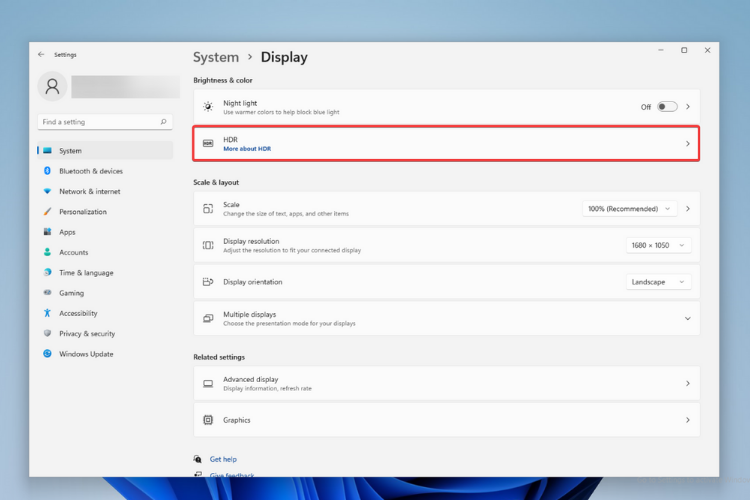Click the Gaming controller icon
The height and width of the screenshot is (500, 750).
47,293
